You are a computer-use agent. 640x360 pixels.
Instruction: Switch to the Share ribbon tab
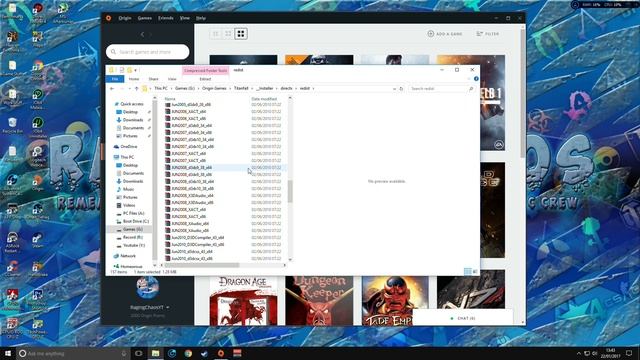tap(153, 79)
